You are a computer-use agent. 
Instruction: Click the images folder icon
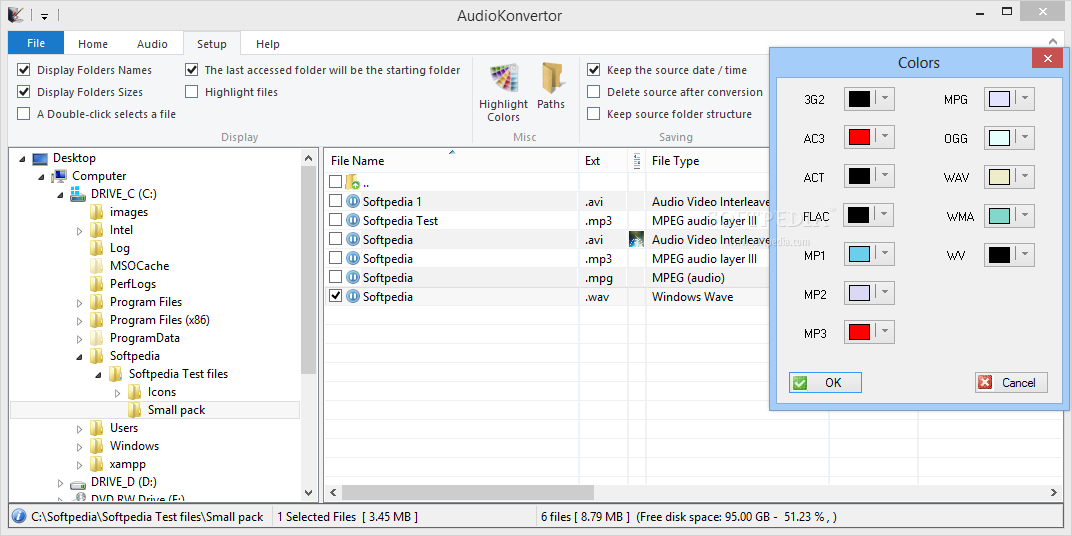[x=97, y=212]
